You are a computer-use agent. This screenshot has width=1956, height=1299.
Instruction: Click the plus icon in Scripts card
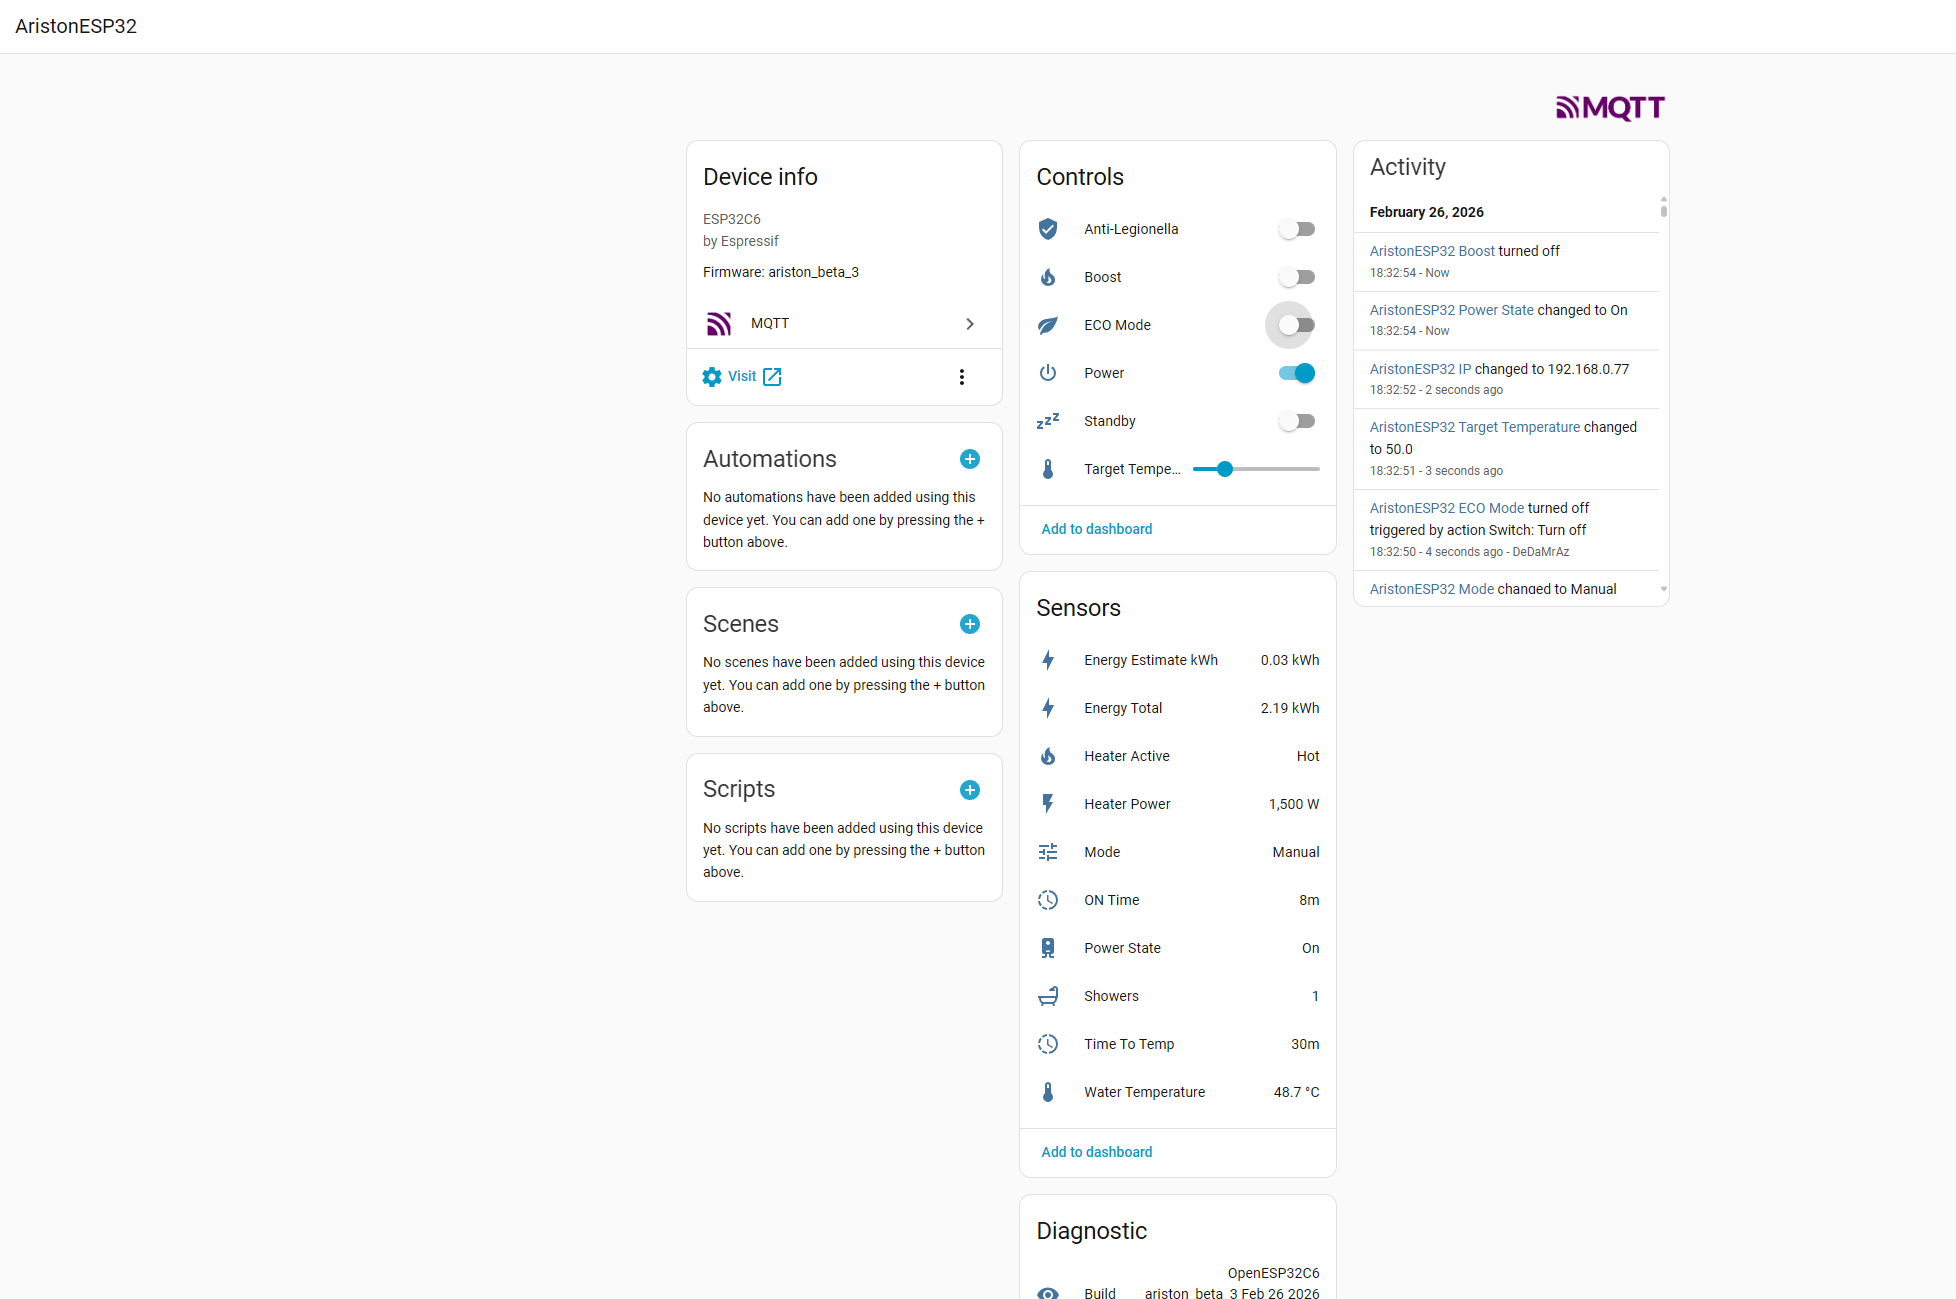[x=969, y=790]
